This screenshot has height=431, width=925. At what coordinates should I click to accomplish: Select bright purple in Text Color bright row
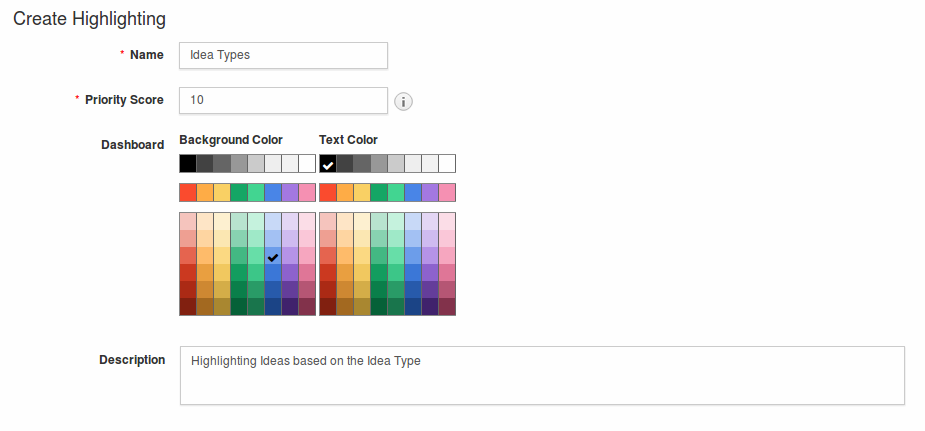coord(430,192)
